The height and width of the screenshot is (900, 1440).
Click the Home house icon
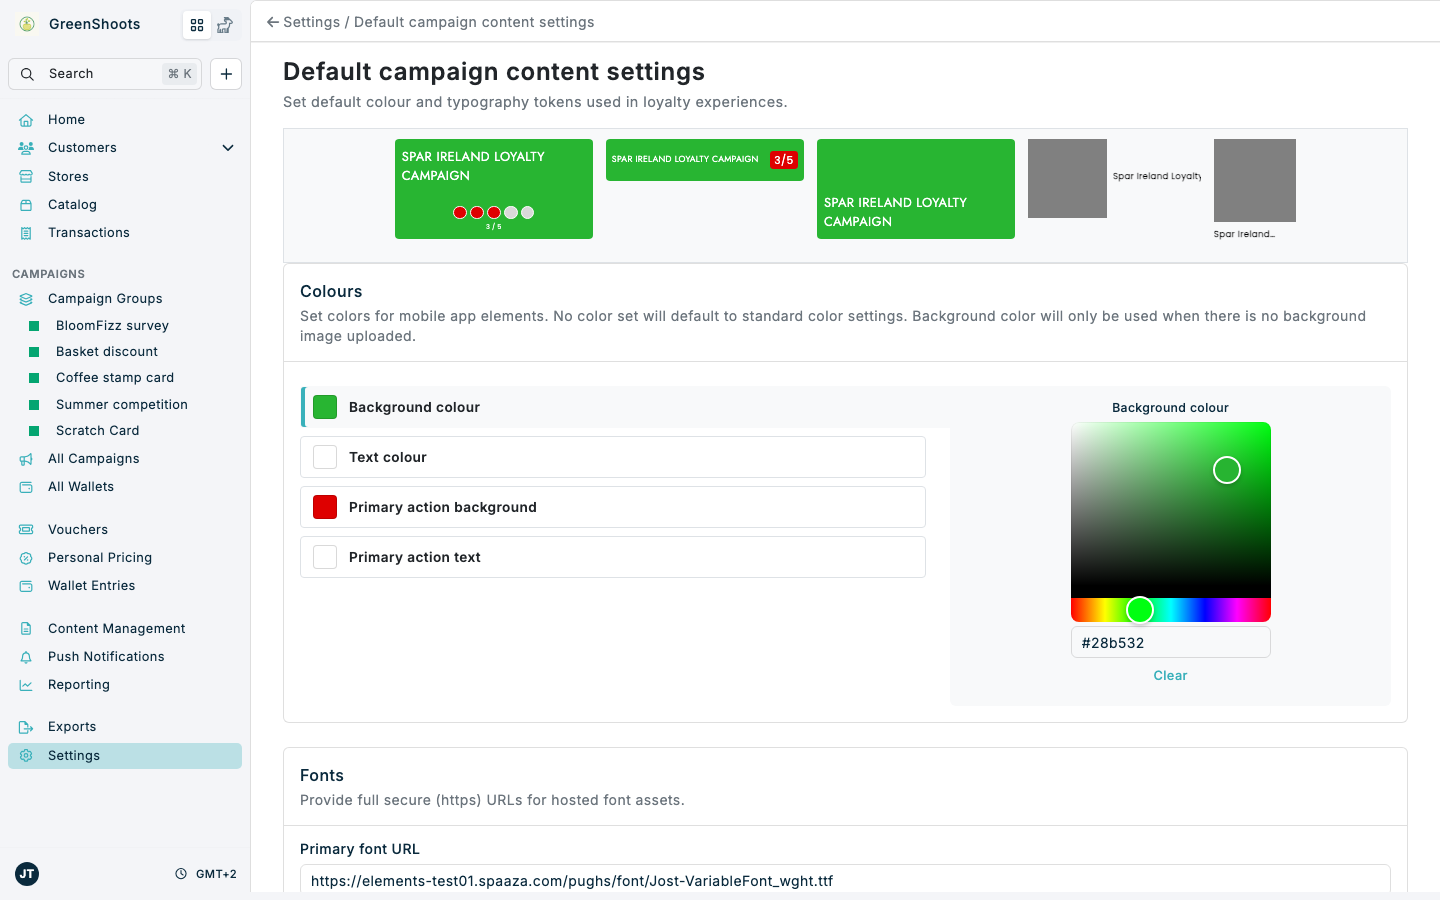[x=26, y=120]
